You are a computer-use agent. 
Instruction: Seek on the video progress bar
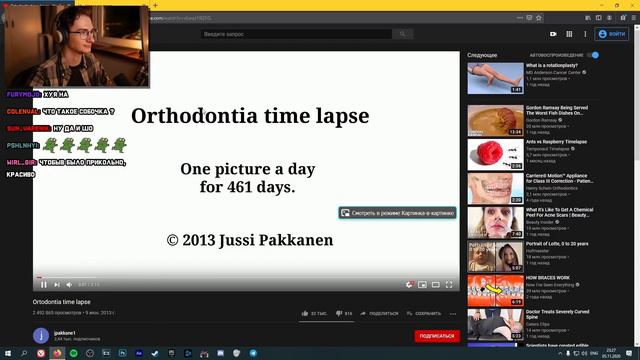tap(246, 277)
